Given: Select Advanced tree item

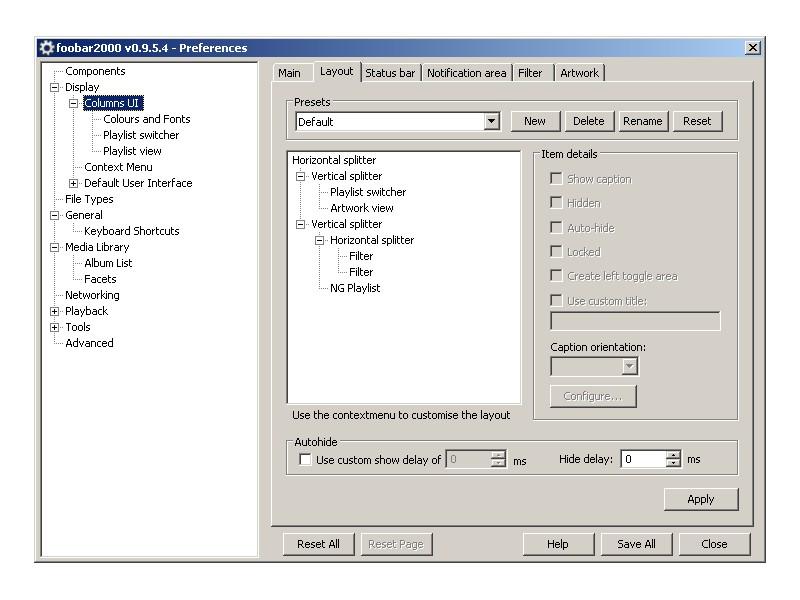Looking at the screenshot, I should point(89,343).
